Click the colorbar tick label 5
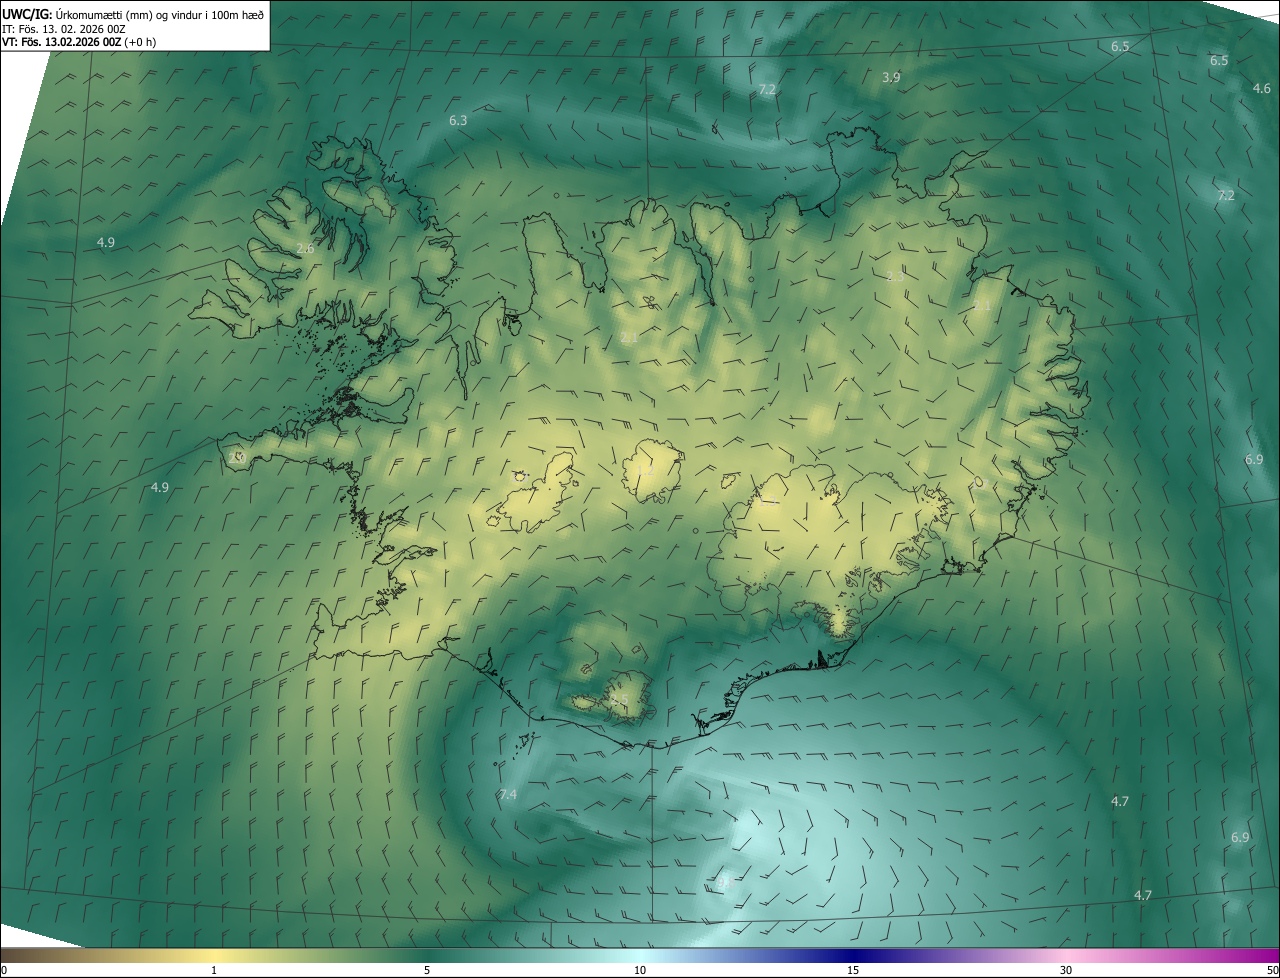Viewport: 1280px width, 978px height. (x=427, y=971)
